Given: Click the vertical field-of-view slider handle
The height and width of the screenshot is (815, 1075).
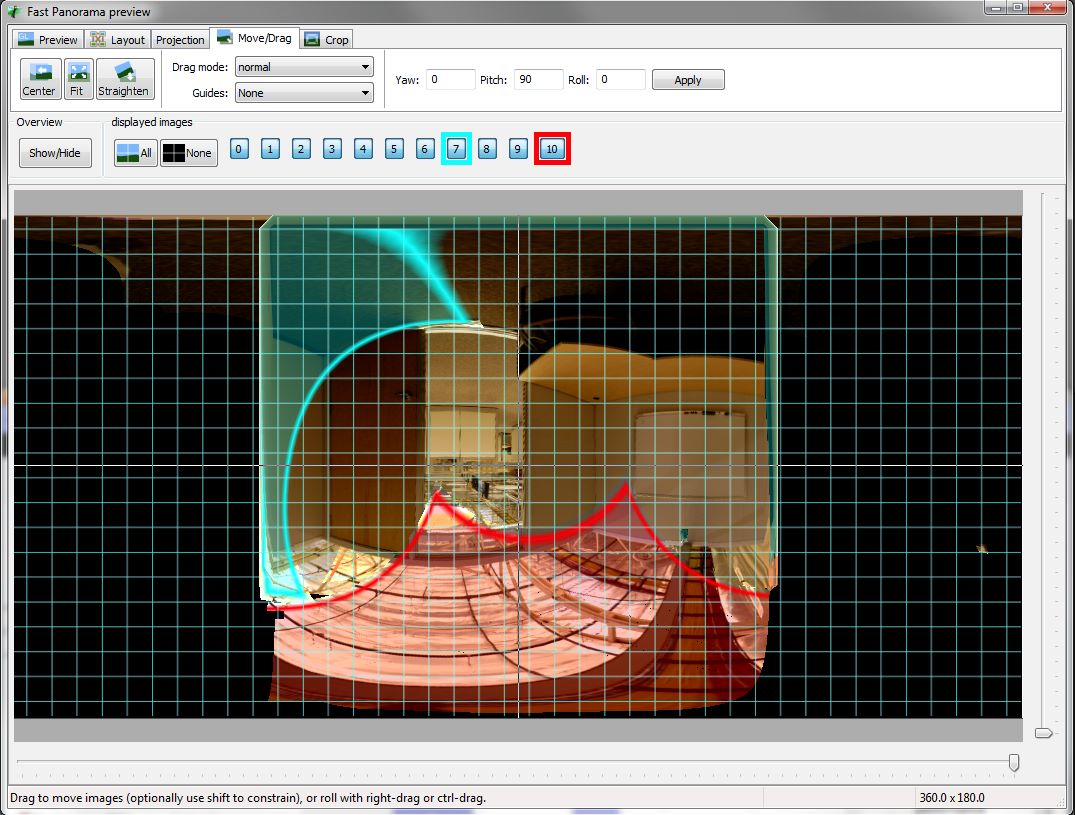Looking at the screenshot, I should point(1043,733).
